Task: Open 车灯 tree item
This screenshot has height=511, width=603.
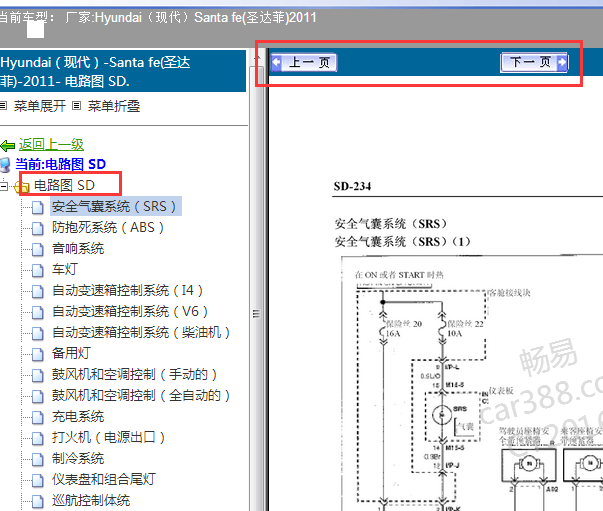Action: pyautogui.click(x=65, y=269)
